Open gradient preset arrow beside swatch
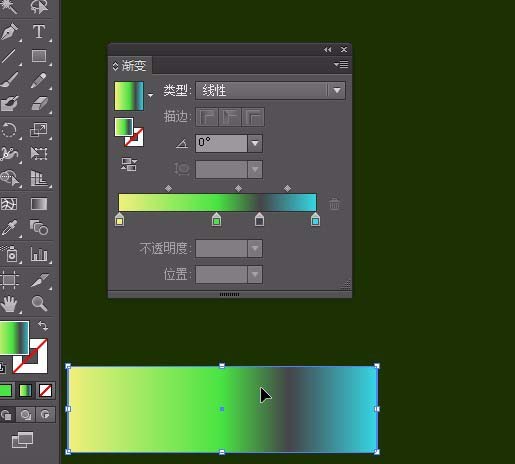The image size is (515, 464). coord(151,95)
